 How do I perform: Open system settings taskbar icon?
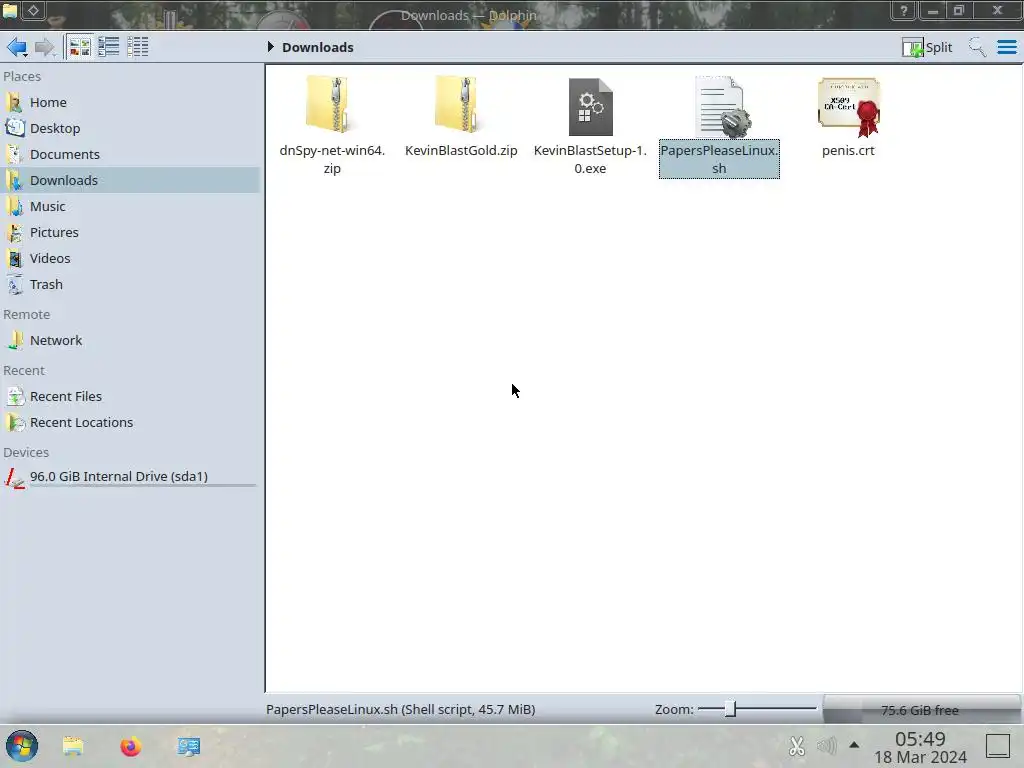point(189,746)
